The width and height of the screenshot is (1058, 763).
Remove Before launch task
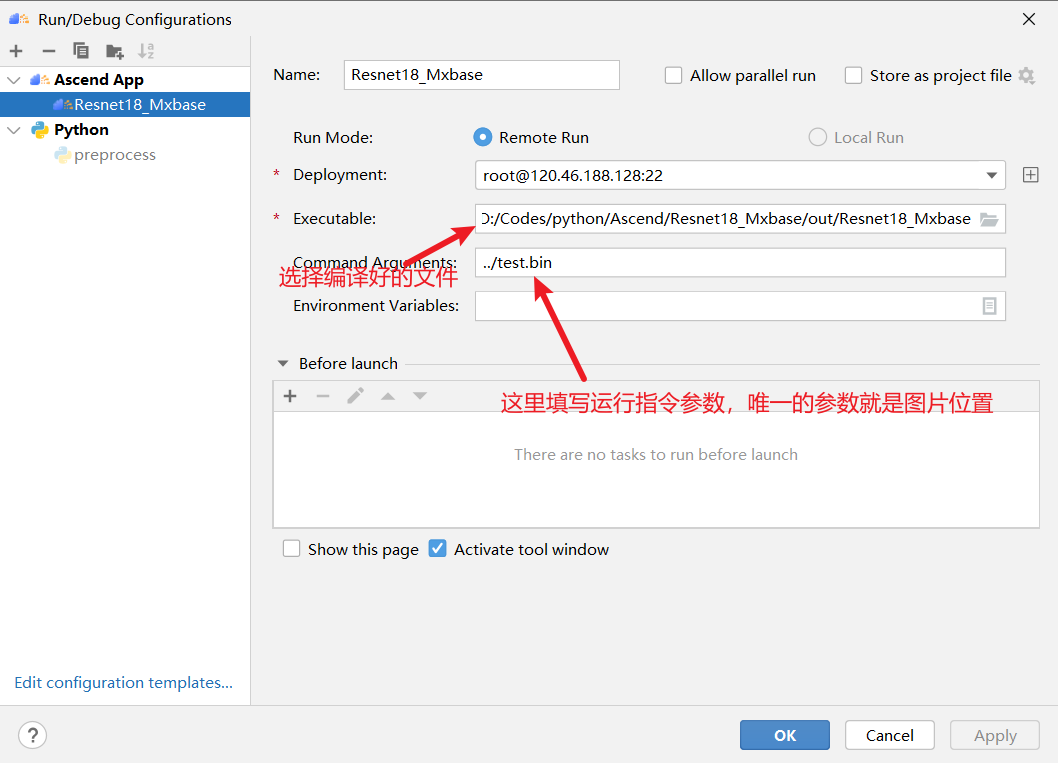click(x=323, y=396)
